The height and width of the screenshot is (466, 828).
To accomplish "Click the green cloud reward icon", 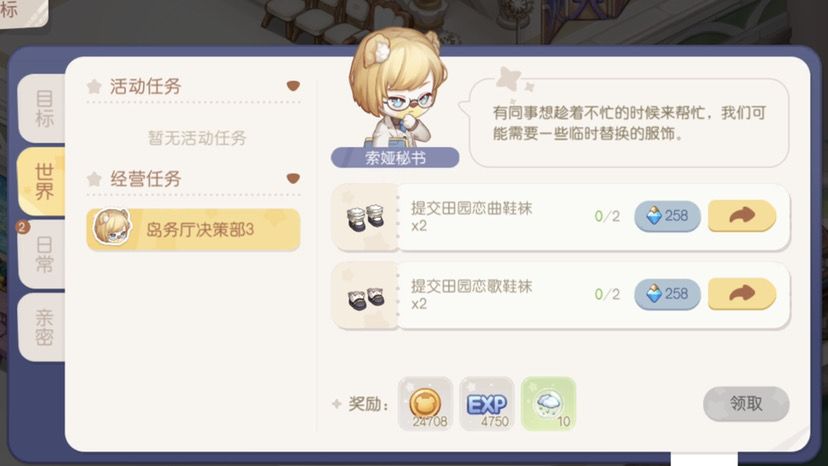I will click(x=549, y=404).
